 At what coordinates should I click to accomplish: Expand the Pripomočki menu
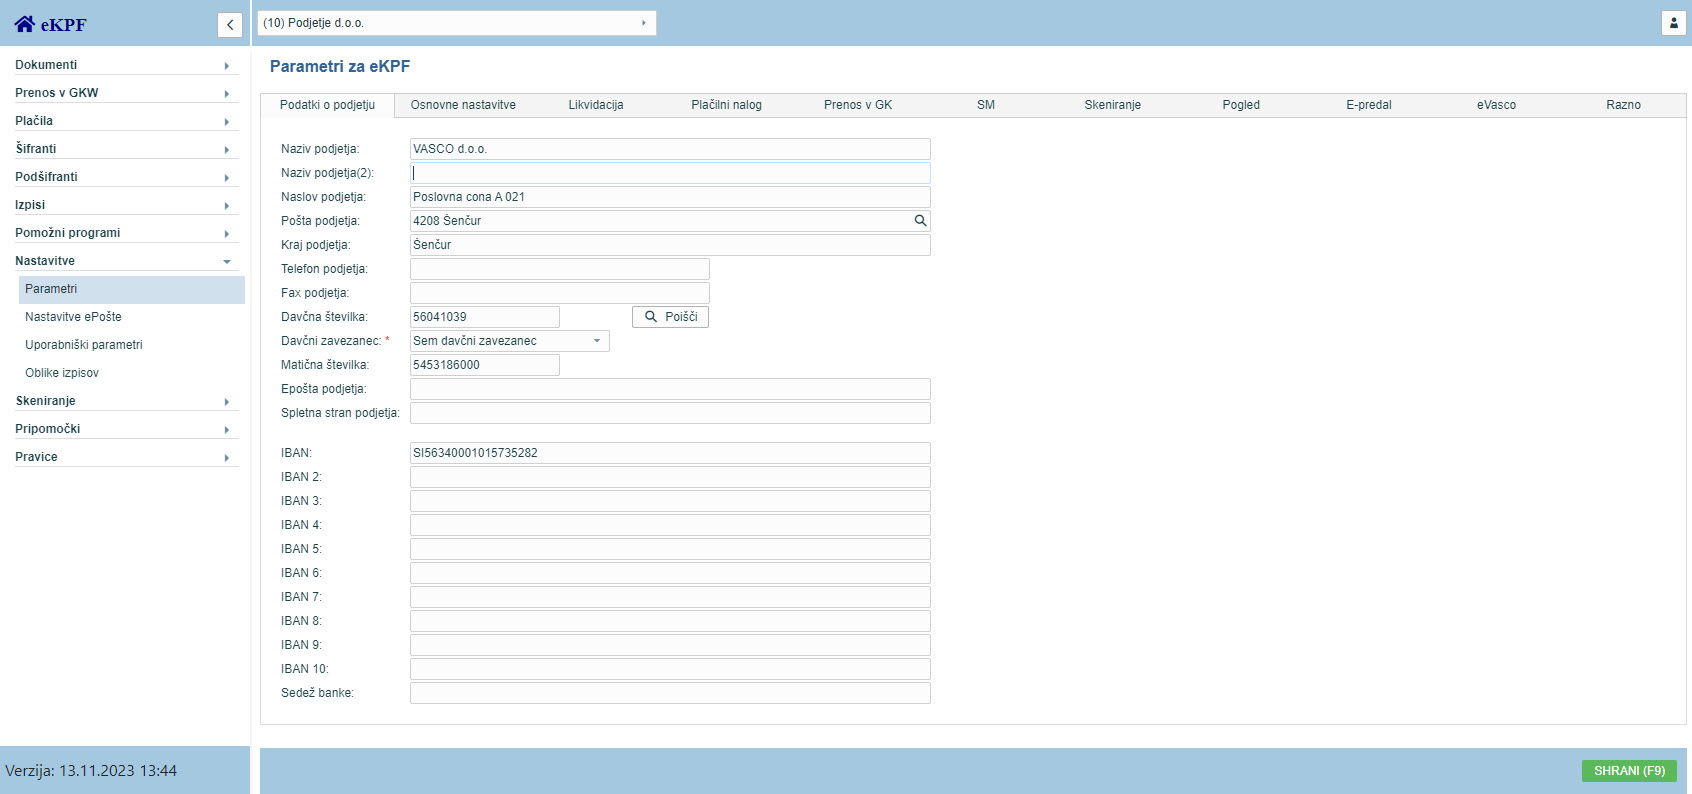click(127, 429)
